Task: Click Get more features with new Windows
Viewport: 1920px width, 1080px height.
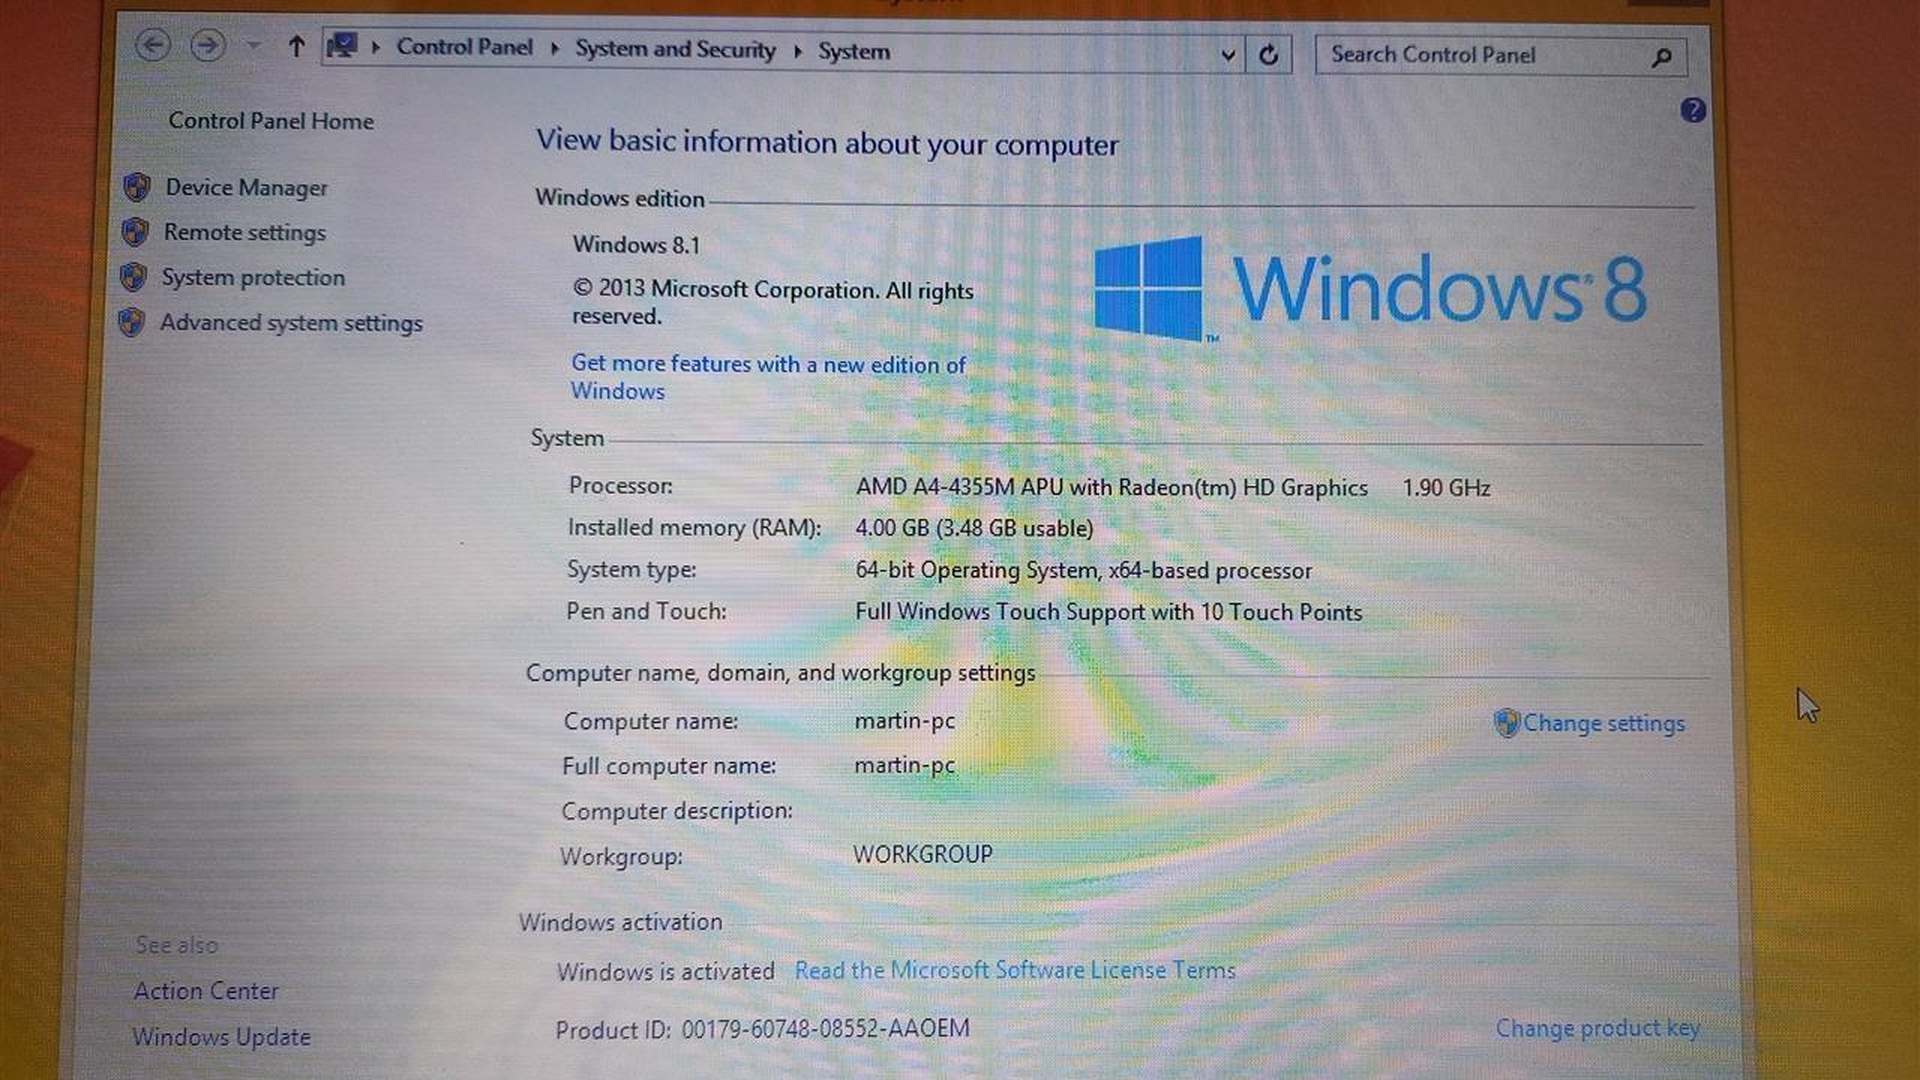Action: tap(769, 377)
